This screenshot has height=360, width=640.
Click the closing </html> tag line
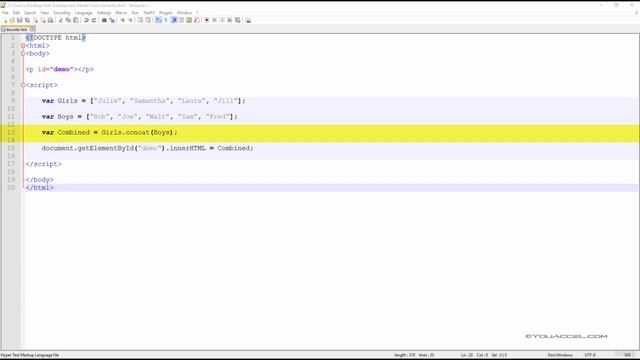(x=39, y=188)
